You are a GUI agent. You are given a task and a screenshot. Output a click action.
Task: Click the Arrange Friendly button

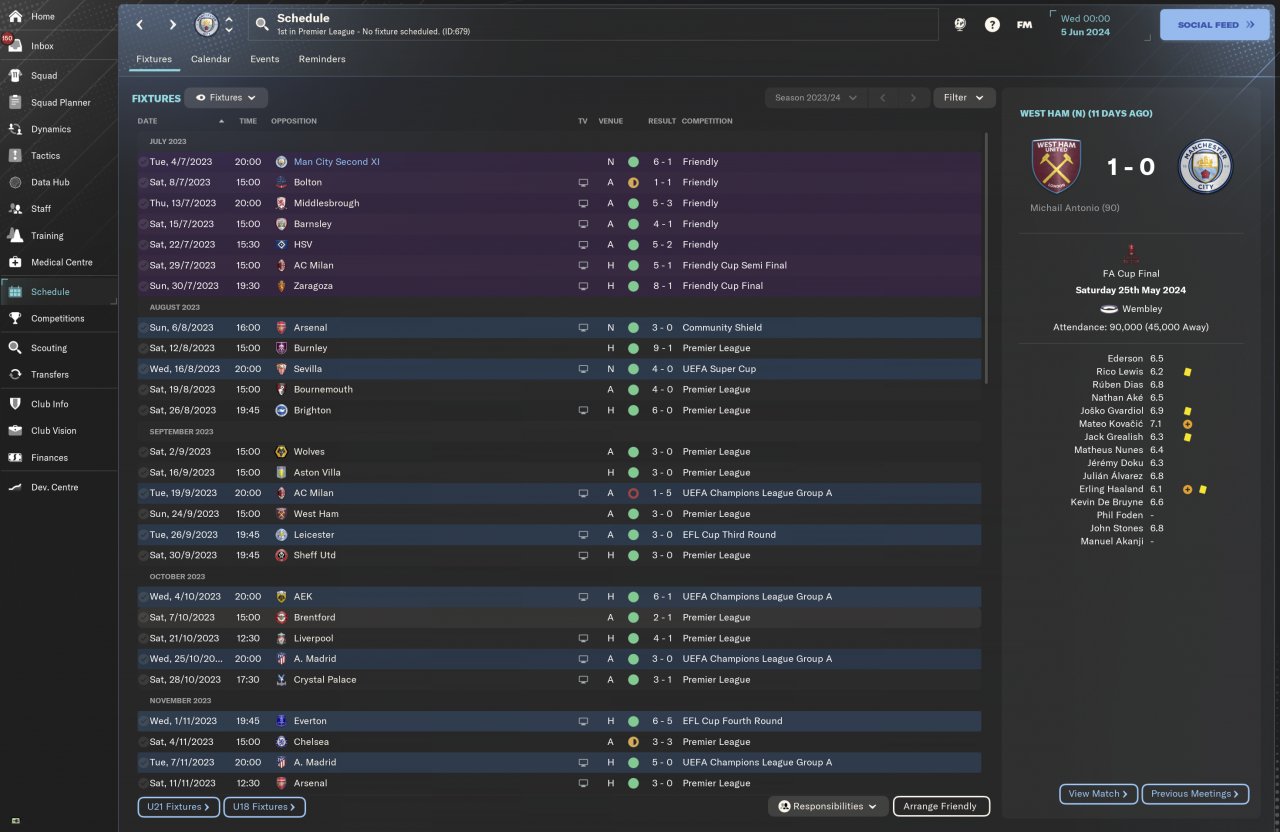tap(940, 806)
